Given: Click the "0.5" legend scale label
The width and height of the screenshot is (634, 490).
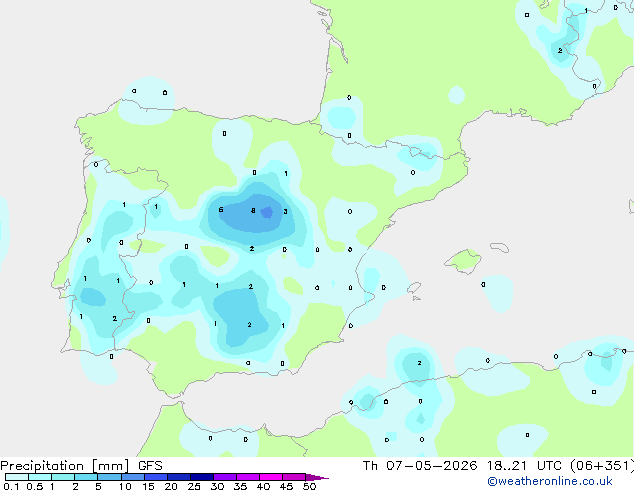Looking at the screenshot, I should coord(35,486).
